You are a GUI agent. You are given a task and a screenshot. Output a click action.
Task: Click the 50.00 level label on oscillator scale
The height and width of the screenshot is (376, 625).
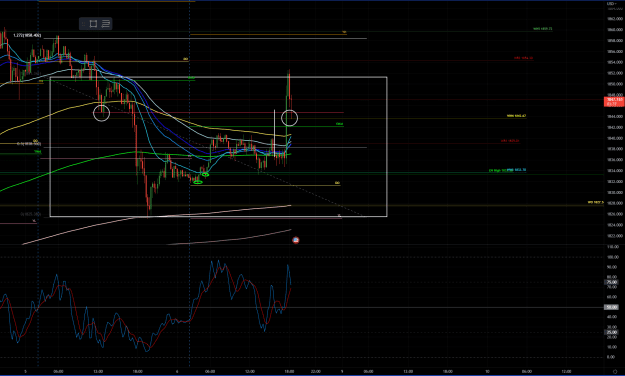612,307
